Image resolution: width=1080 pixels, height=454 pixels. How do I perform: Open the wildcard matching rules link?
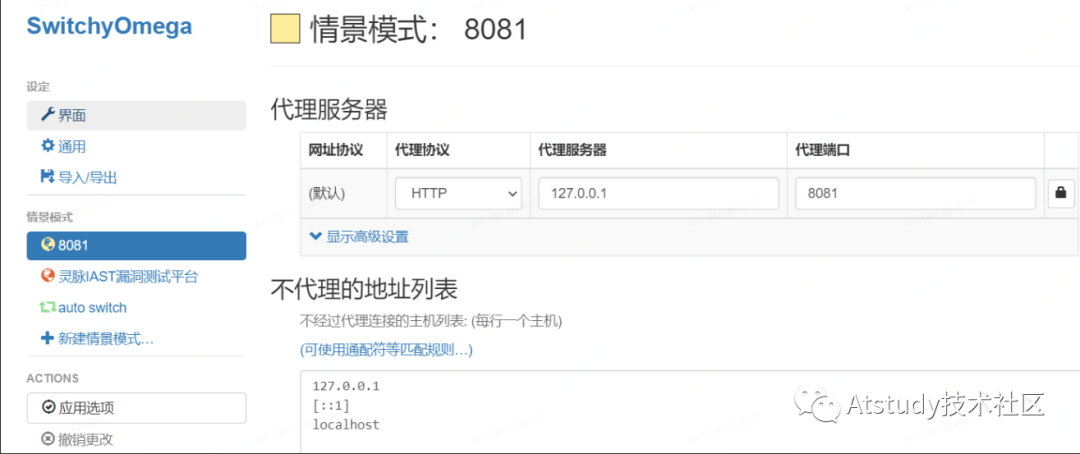[386, 350]
